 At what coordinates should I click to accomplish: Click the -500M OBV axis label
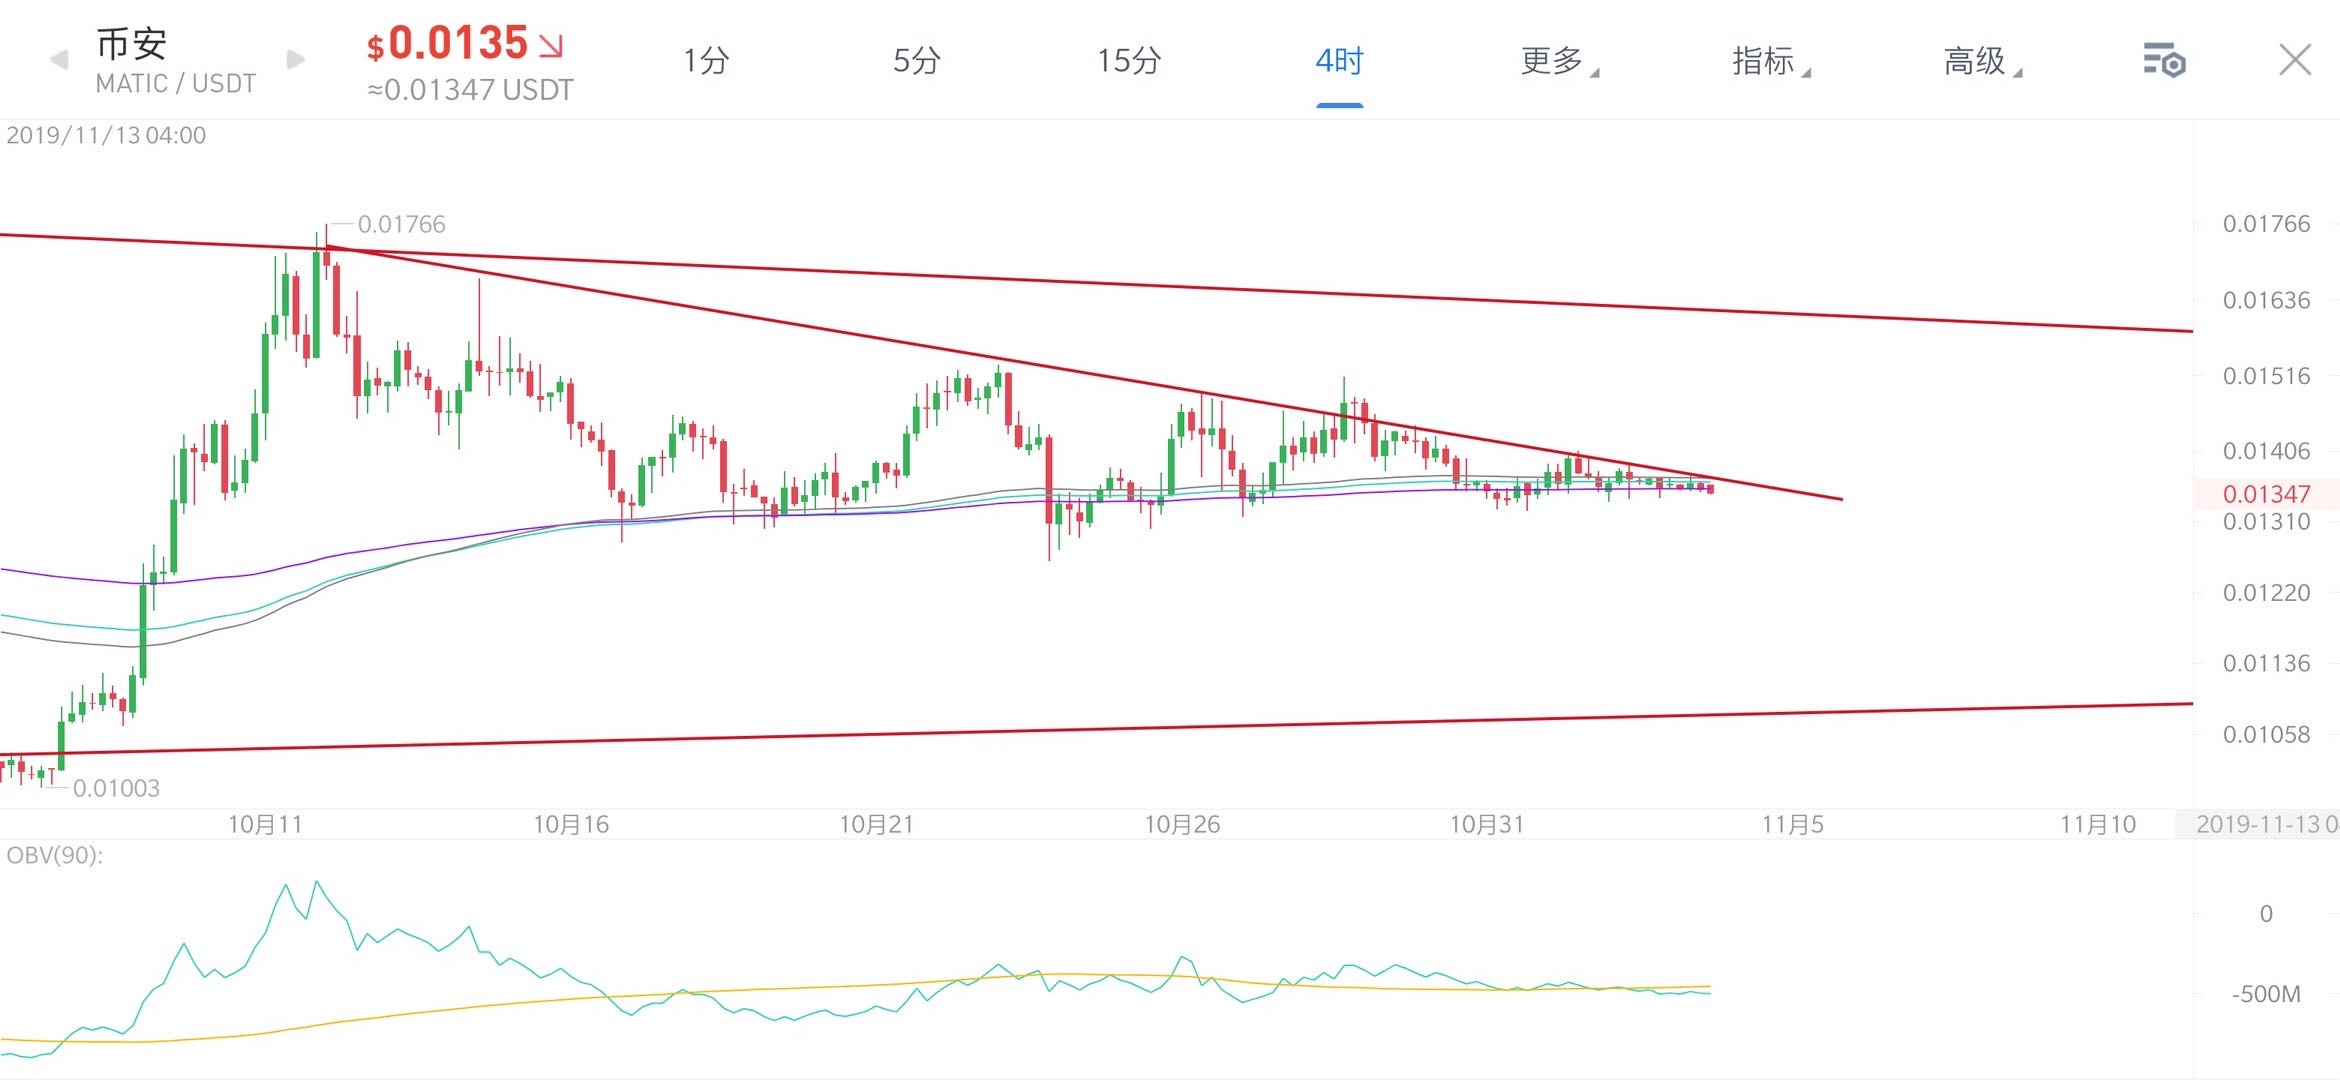tap(2266, 994)
